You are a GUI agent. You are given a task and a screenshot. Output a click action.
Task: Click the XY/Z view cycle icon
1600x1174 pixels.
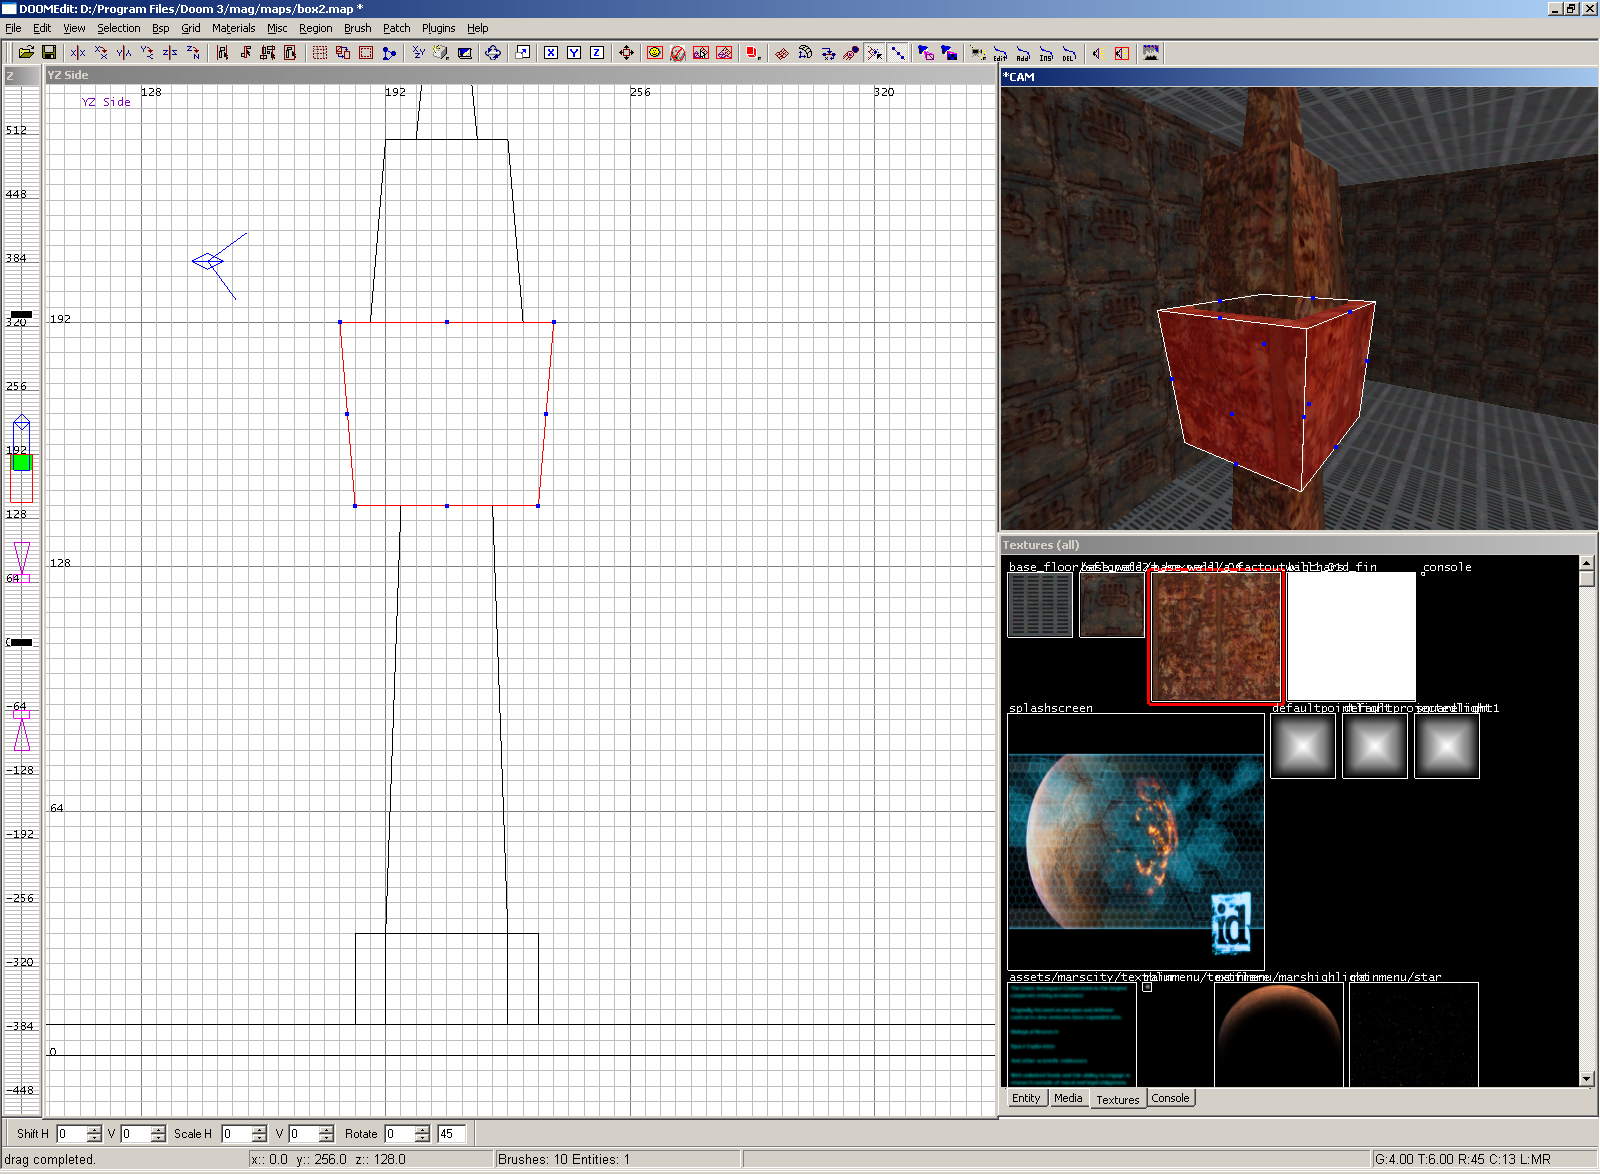tap(419, 53)
